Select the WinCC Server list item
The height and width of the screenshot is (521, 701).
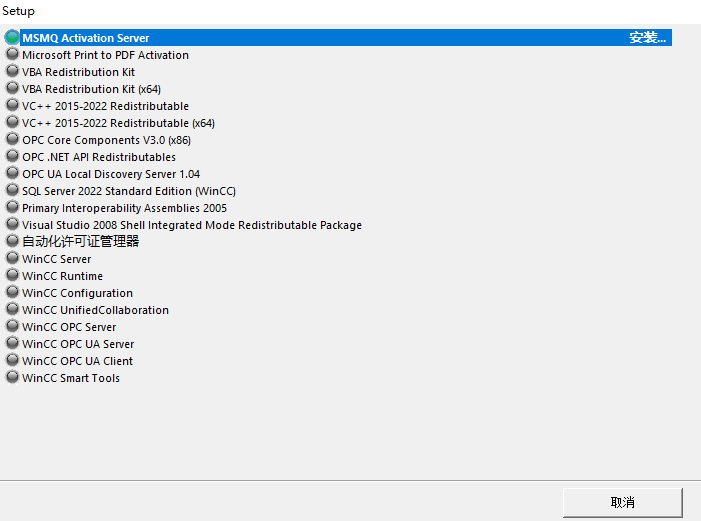pyautogui.click(x=57, y=259)
